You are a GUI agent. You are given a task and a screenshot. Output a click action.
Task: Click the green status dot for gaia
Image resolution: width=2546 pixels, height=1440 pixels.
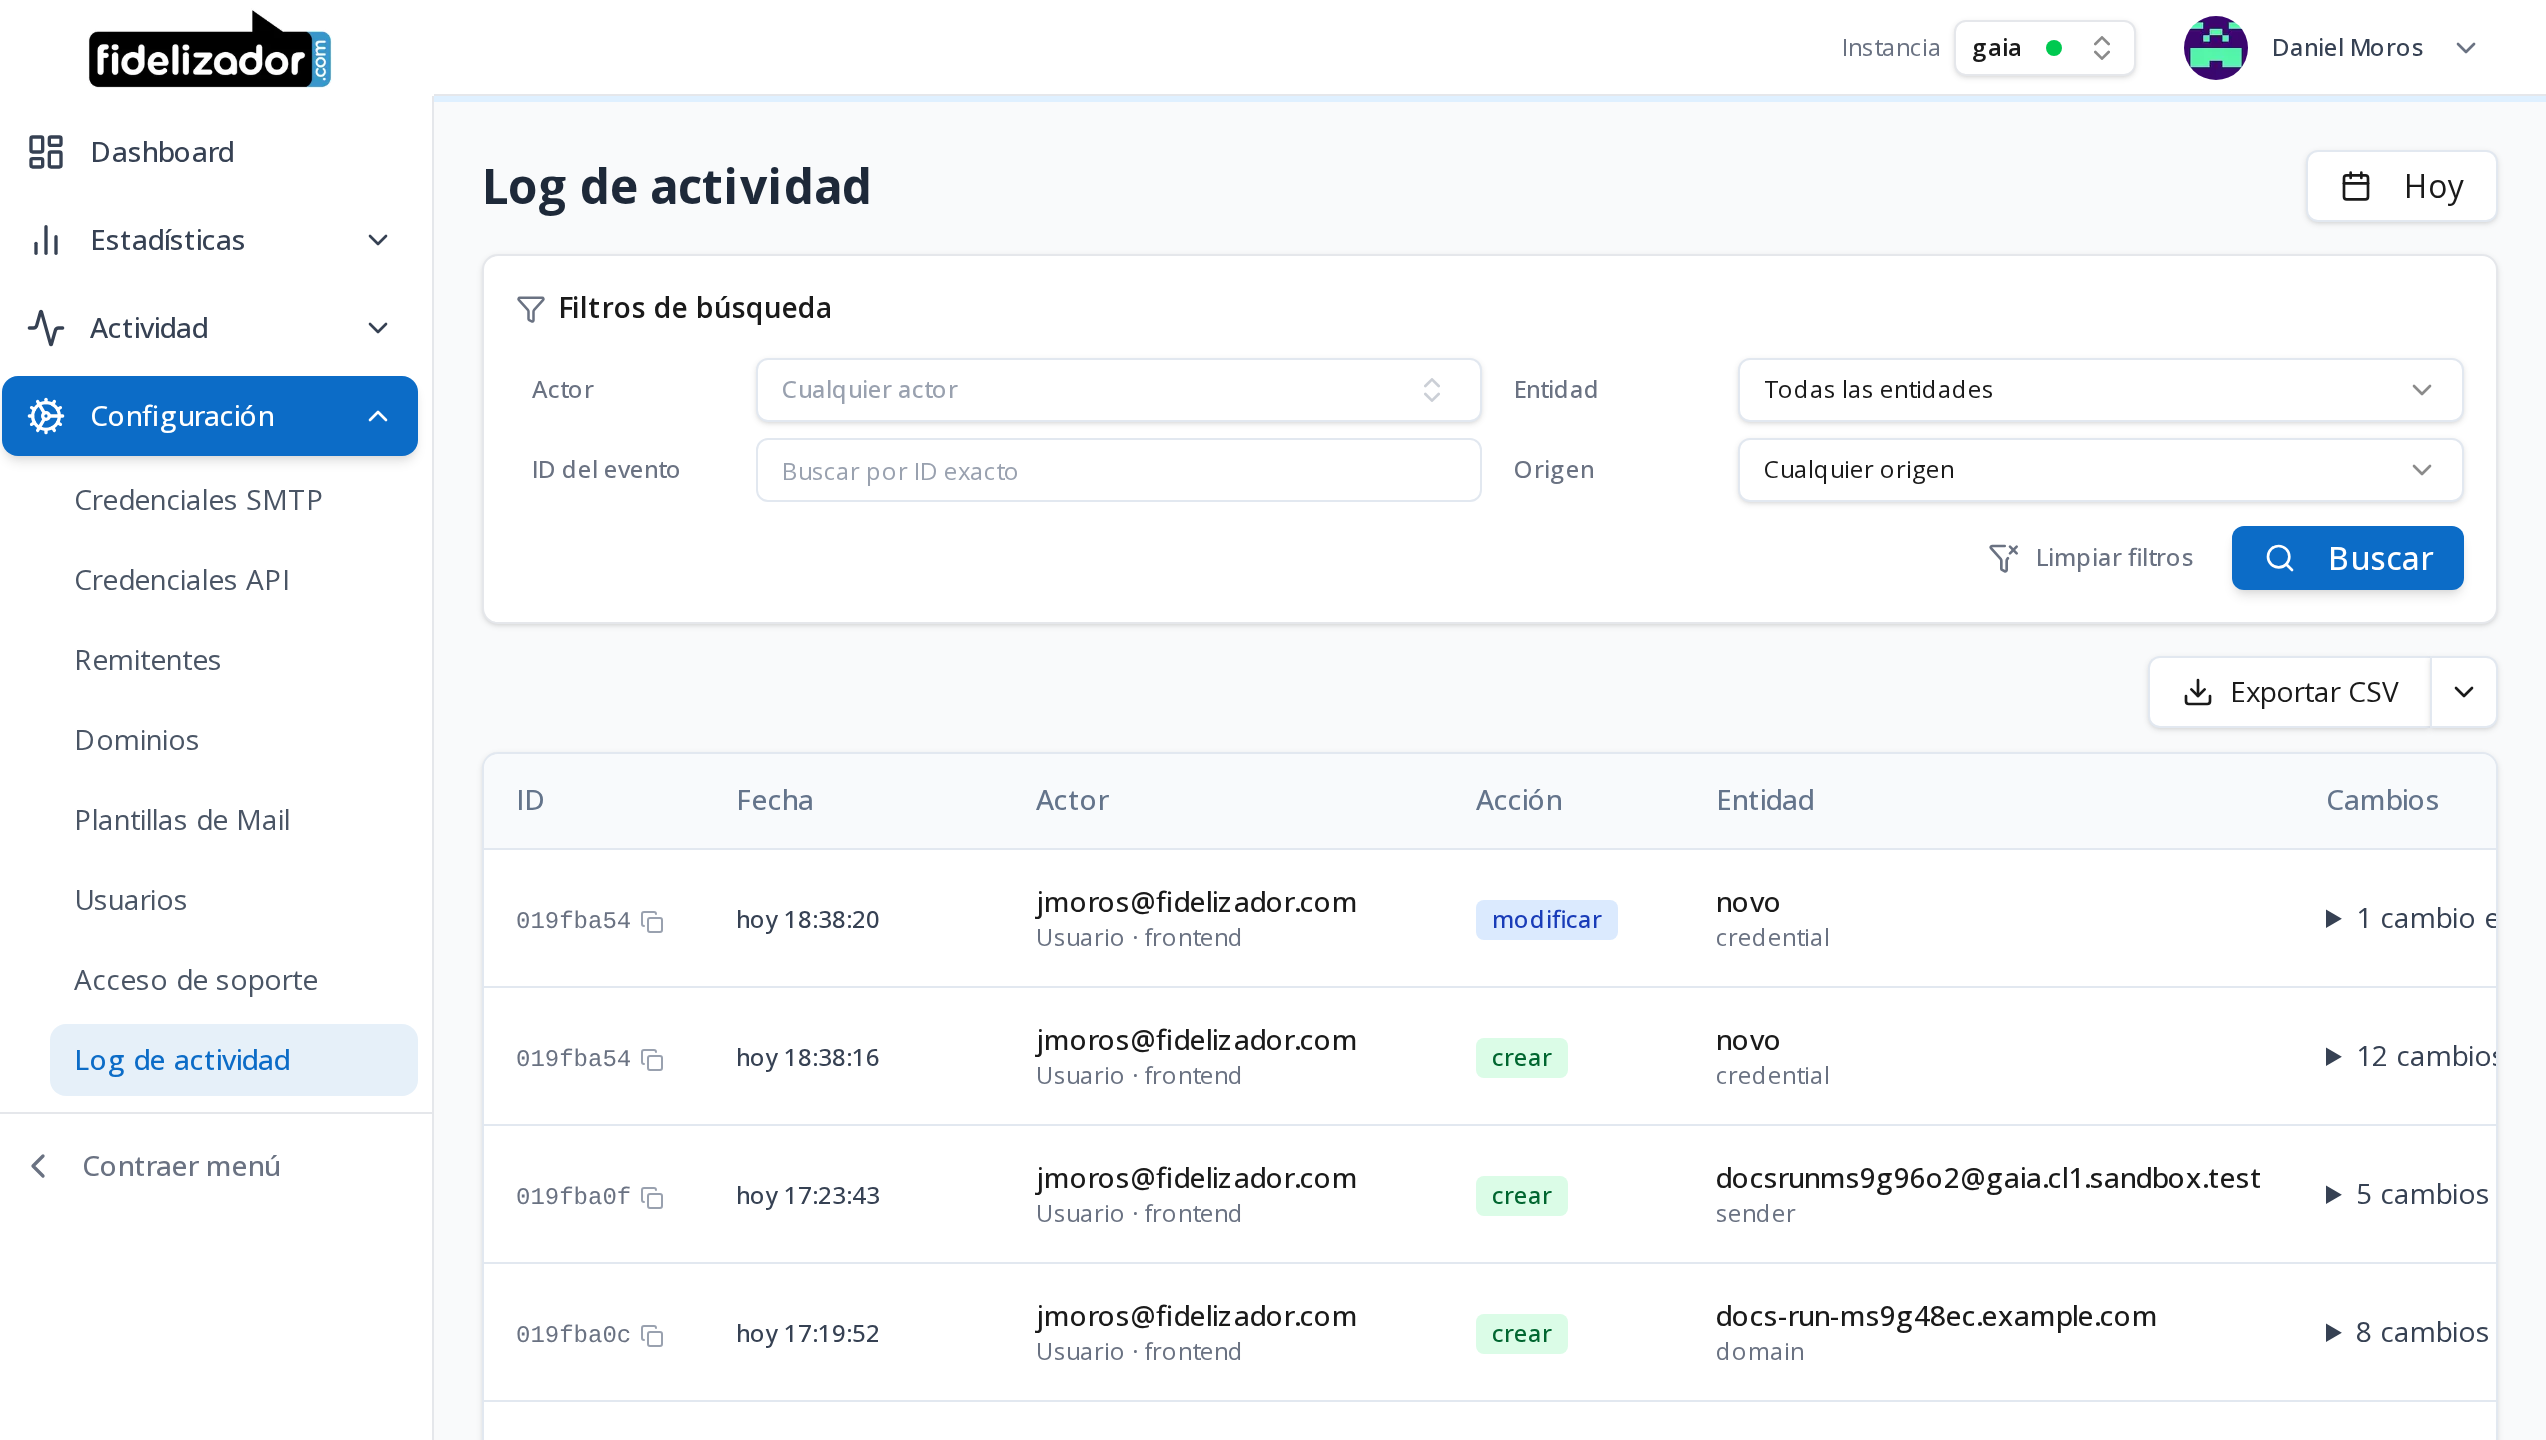[2054, 48]
